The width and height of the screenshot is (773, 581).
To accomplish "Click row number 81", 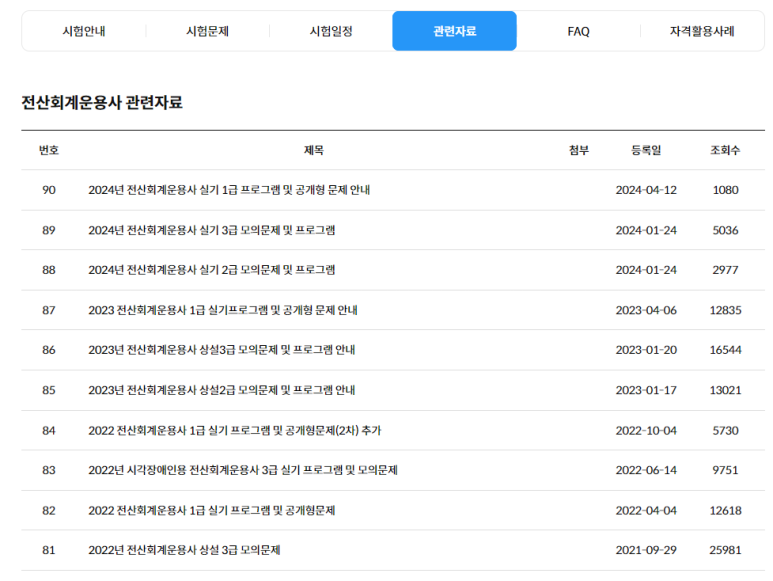I will point(49,550).
